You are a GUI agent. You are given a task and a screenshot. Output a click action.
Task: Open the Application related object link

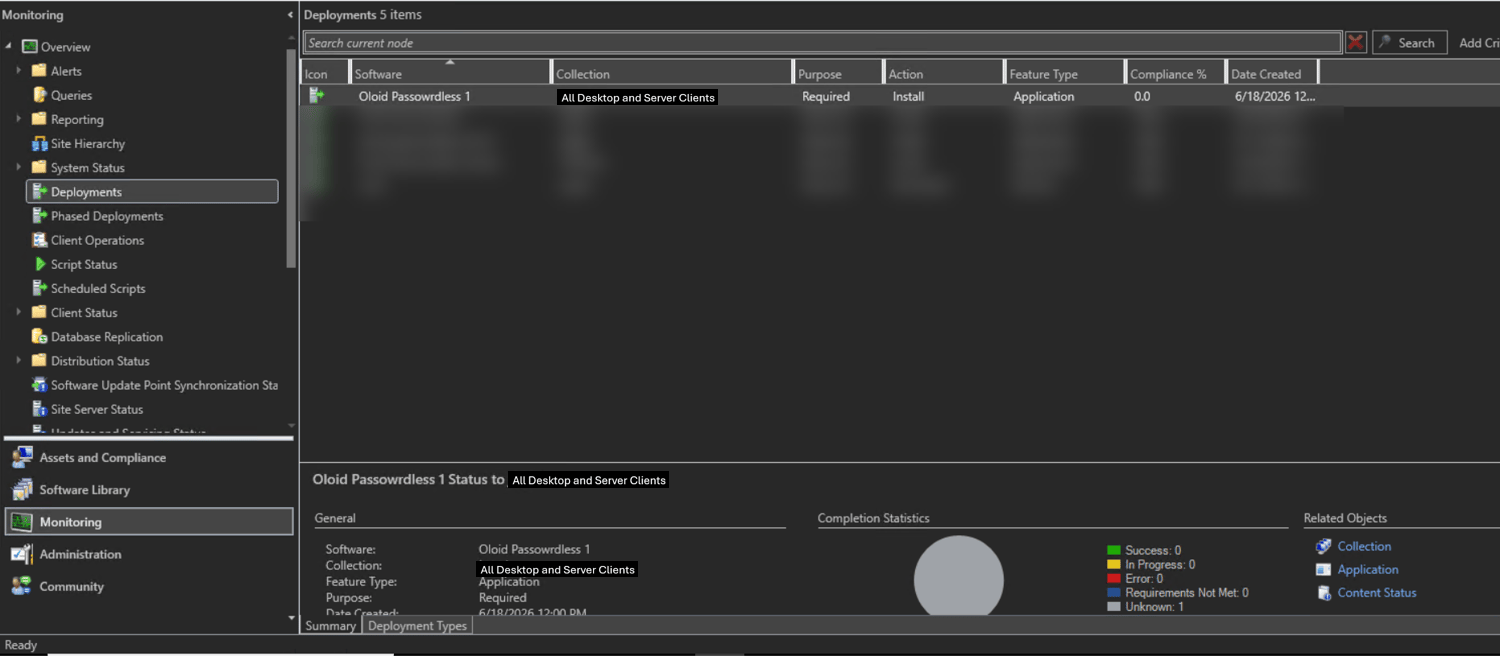click(x=1368, y=570)
